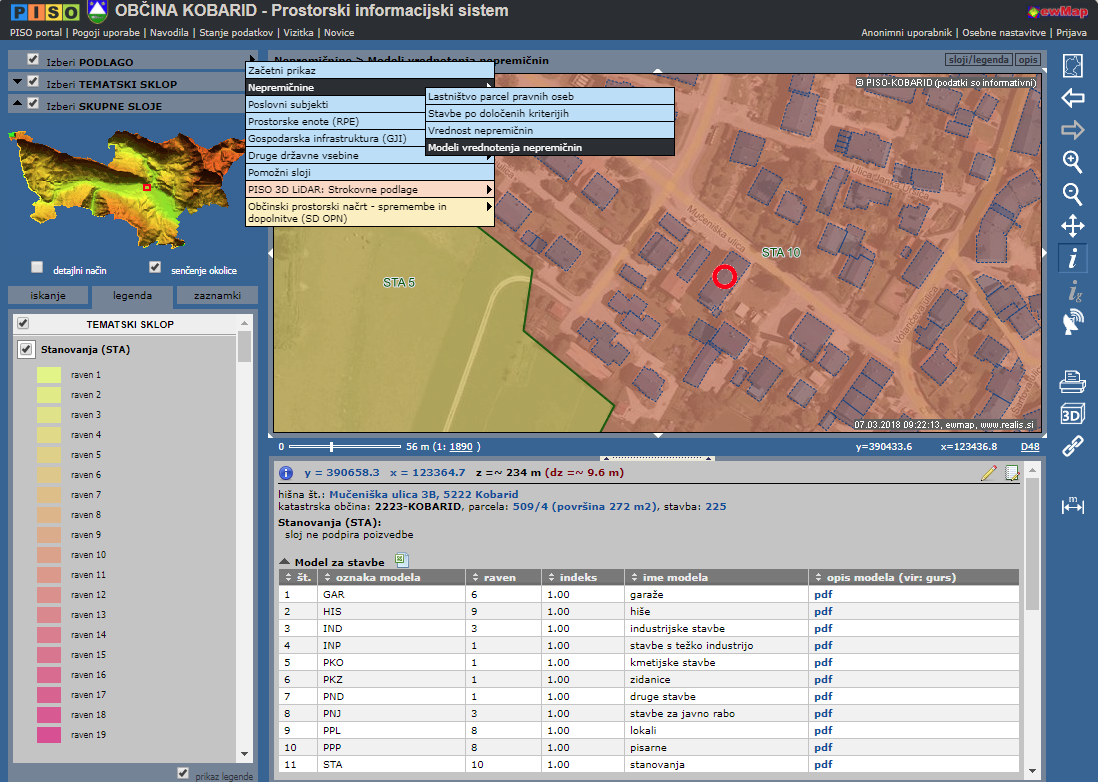The height and width of the screenshot is (782, 1098).
Task: Expand the 'Izberi PODLAGO' section
Action: point(90,62)
